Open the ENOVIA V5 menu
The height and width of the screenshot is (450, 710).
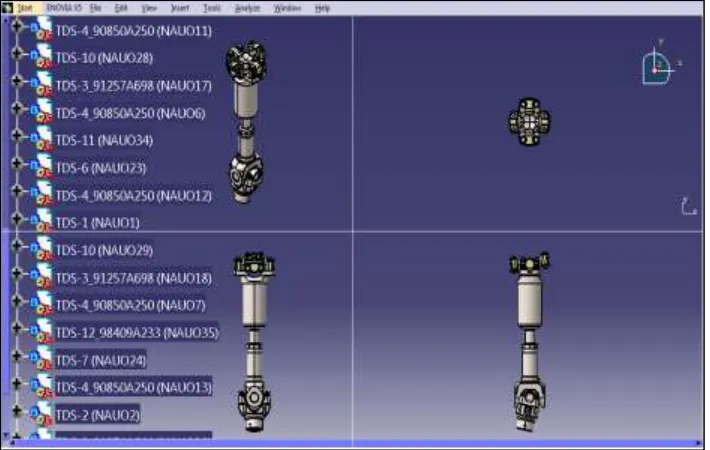tap(64, 8)
